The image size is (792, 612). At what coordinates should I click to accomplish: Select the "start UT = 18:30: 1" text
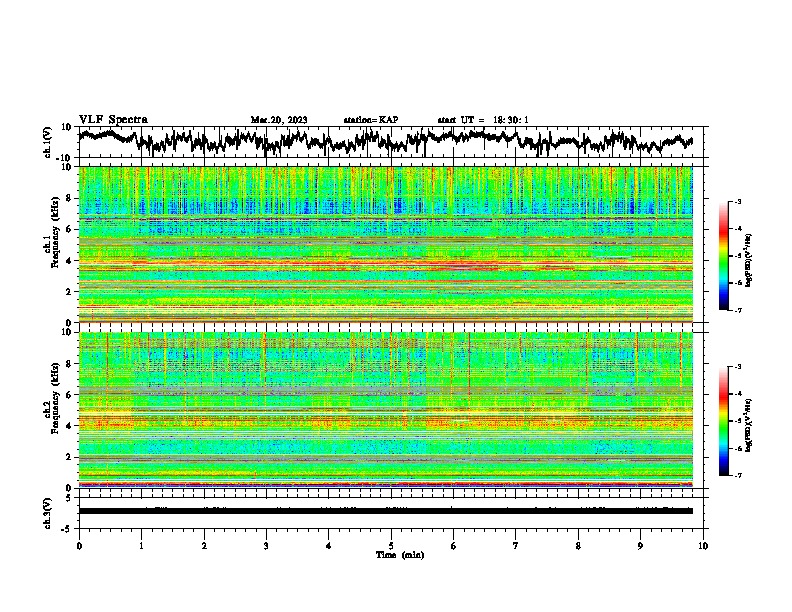483,120
